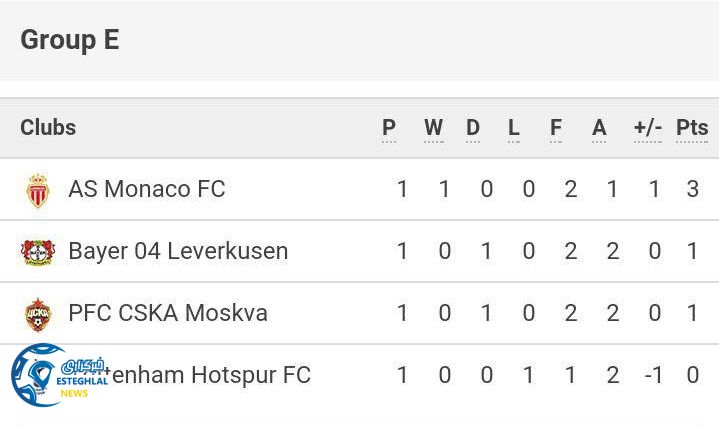Image resolution: width=719 pixels, height=425 pixels.
Task: Click the F (goals for) column header
Action: 556,128
